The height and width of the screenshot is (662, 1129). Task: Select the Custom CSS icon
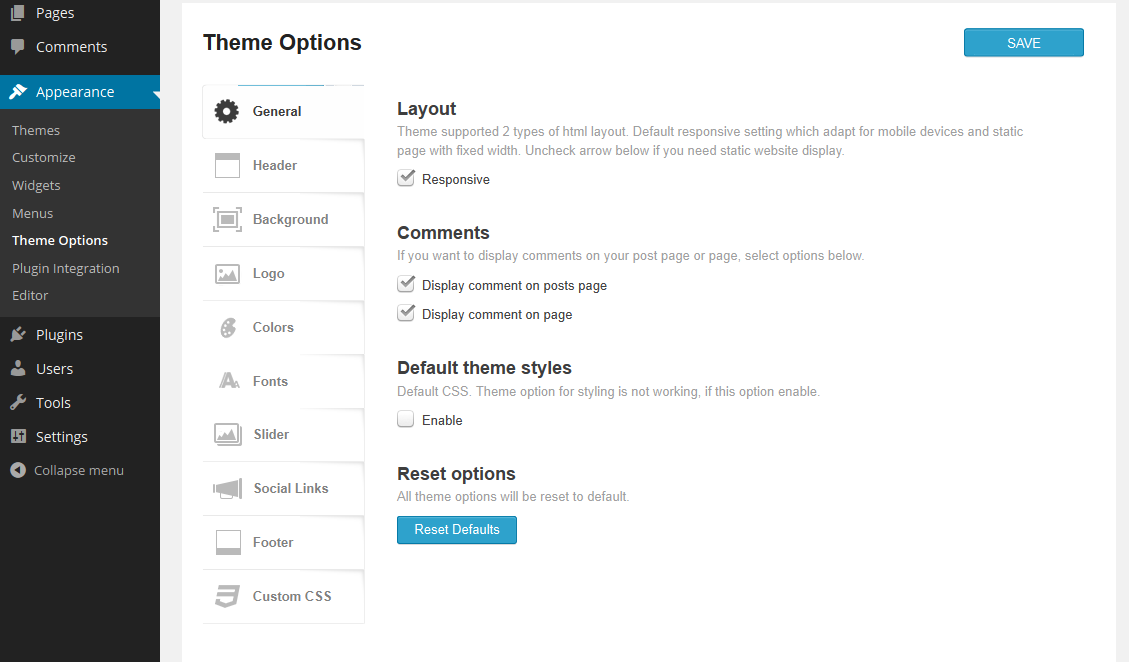[x=227, y=597]
